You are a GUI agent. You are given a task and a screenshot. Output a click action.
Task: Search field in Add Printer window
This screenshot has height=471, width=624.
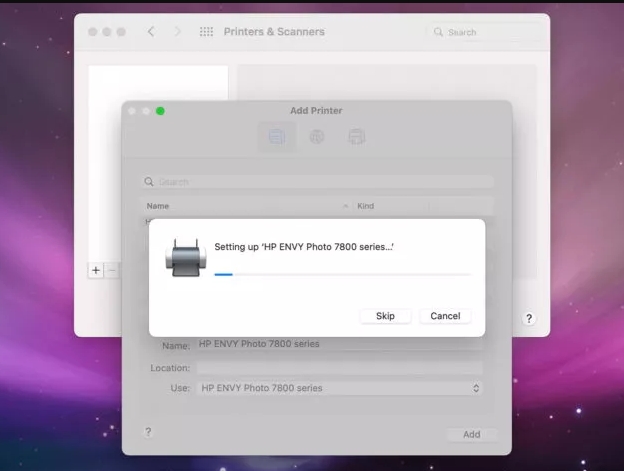[317, 182]
